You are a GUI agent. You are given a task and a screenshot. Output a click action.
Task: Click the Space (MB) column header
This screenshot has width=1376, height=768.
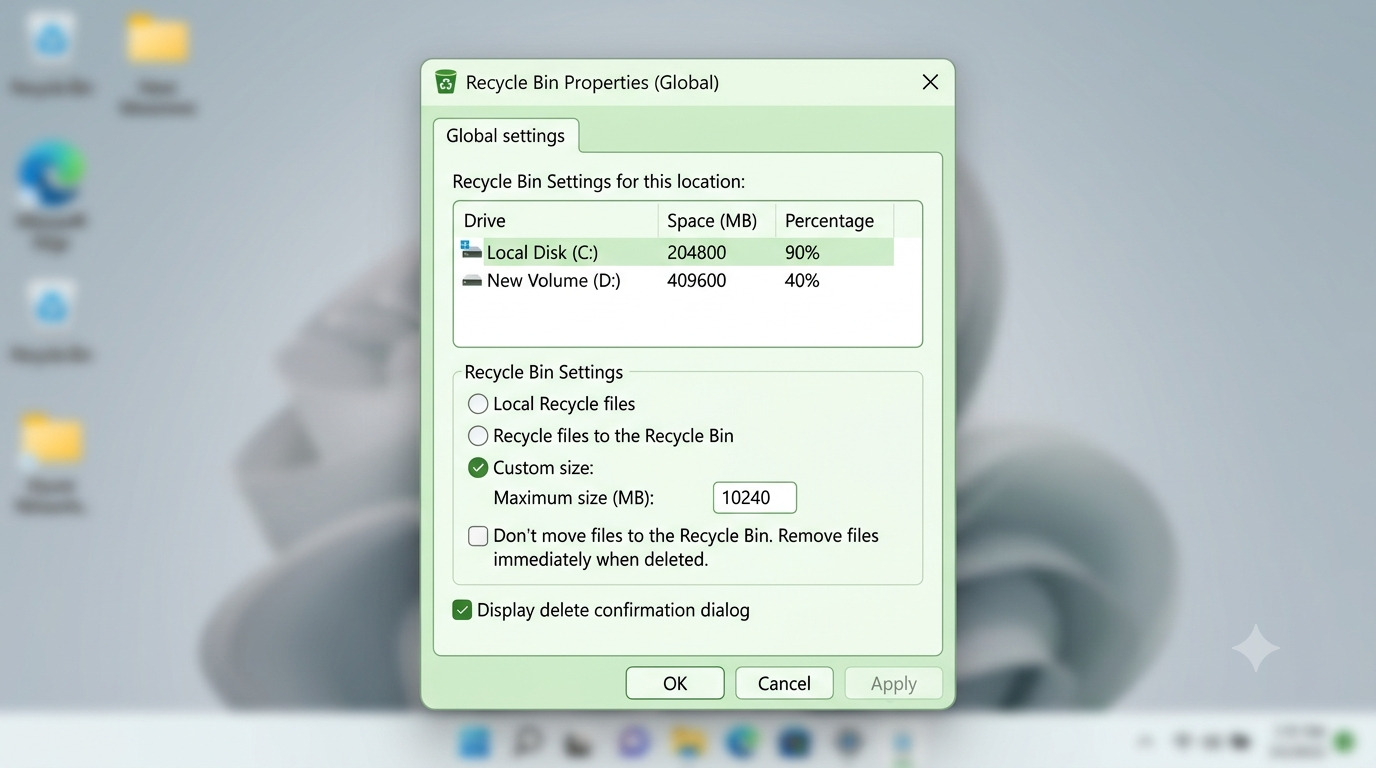[x=716, y=220]
